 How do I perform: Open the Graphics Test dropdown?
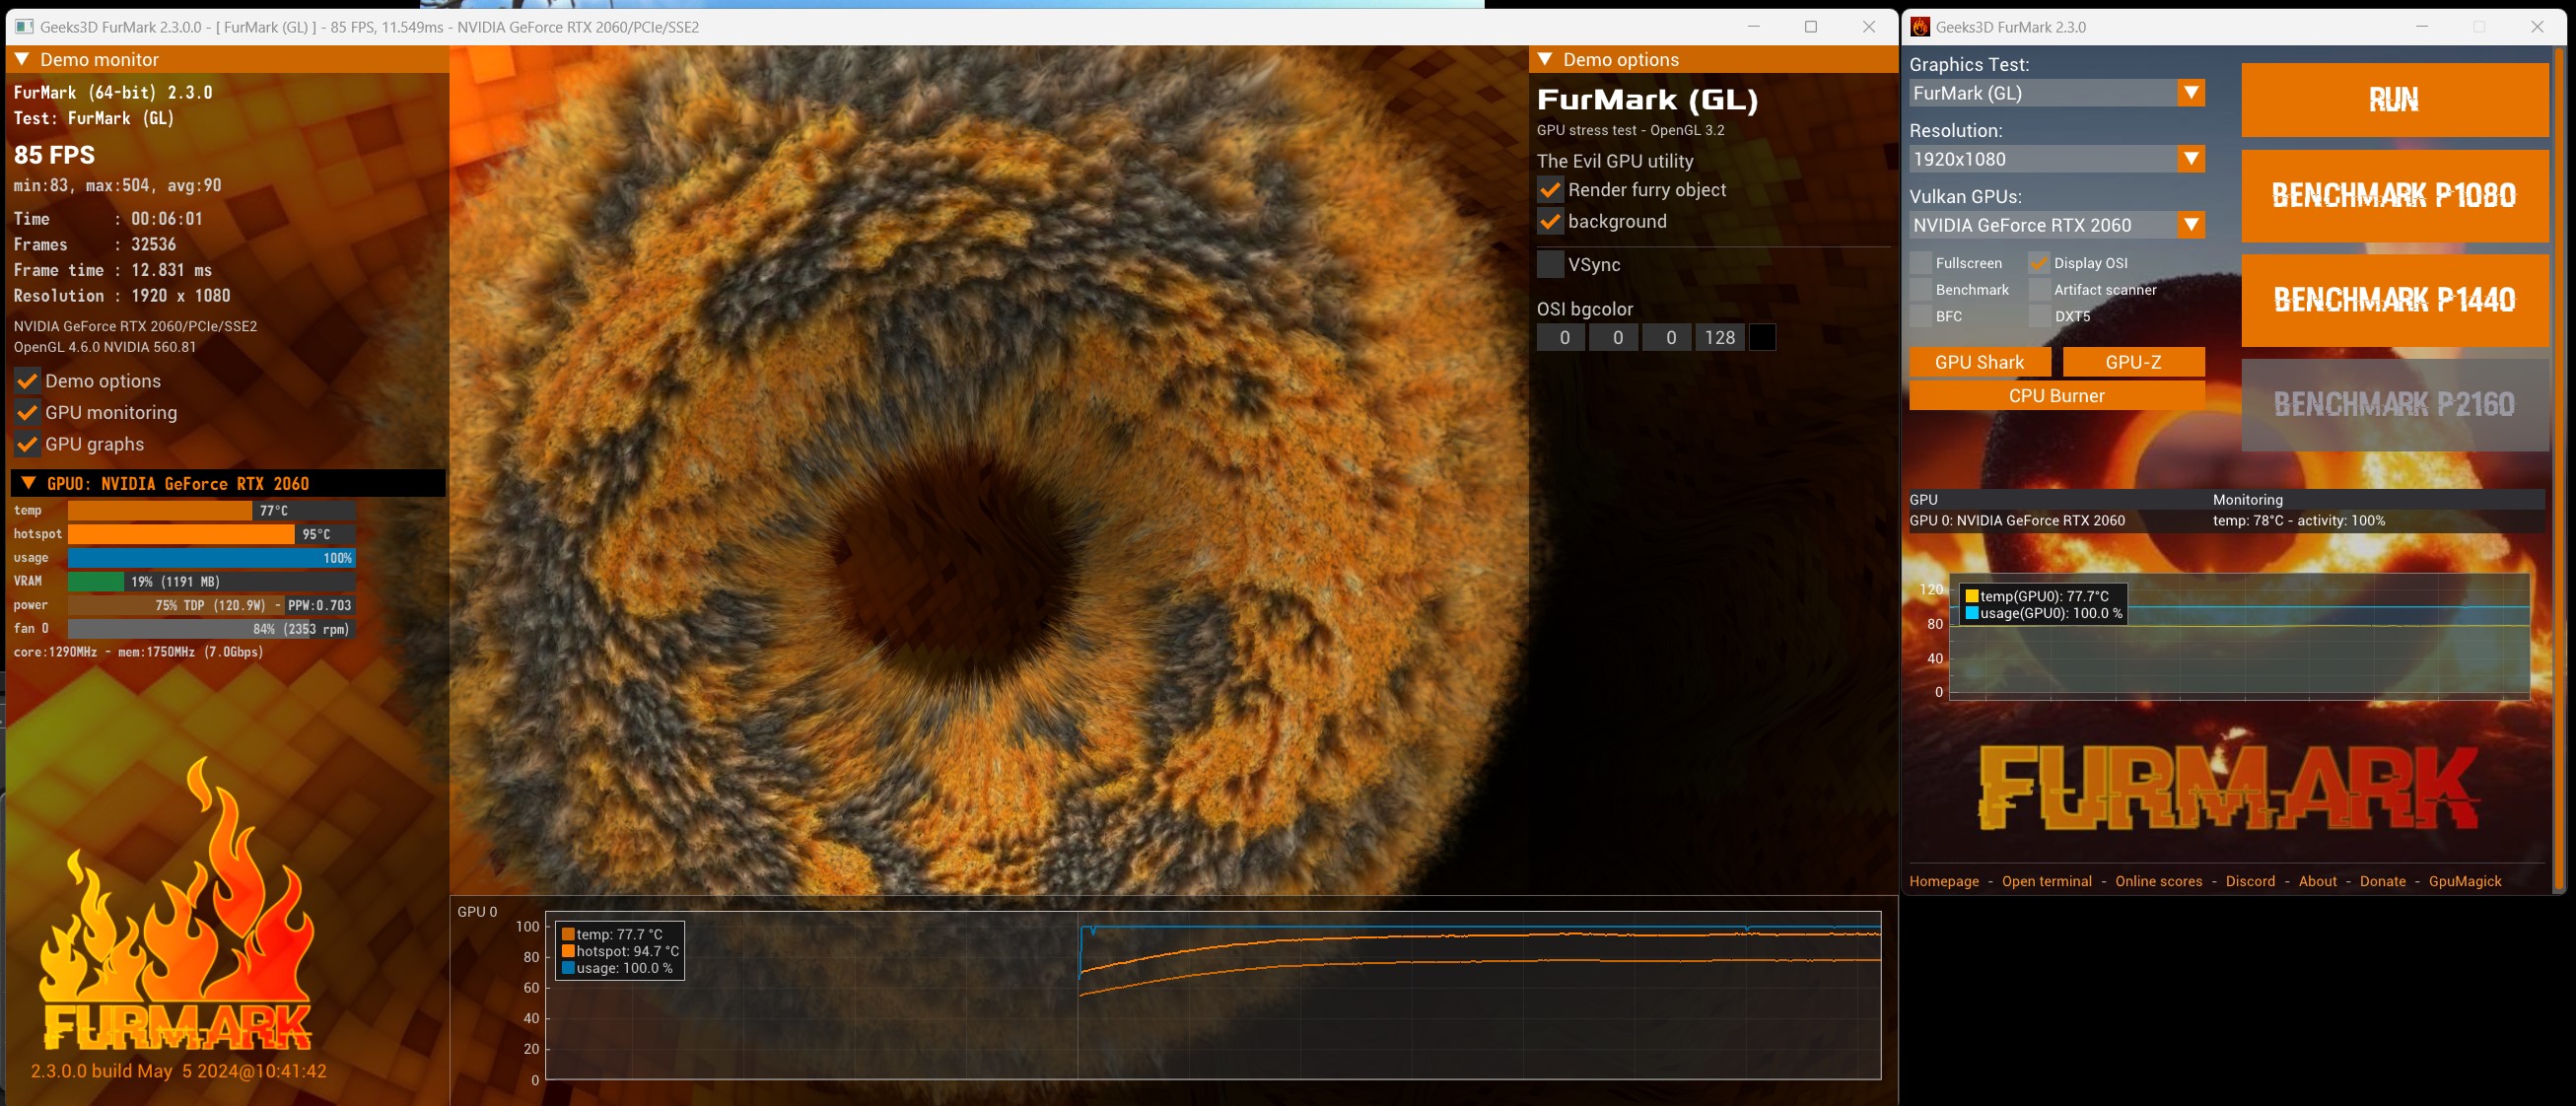tap(2191, 93)
